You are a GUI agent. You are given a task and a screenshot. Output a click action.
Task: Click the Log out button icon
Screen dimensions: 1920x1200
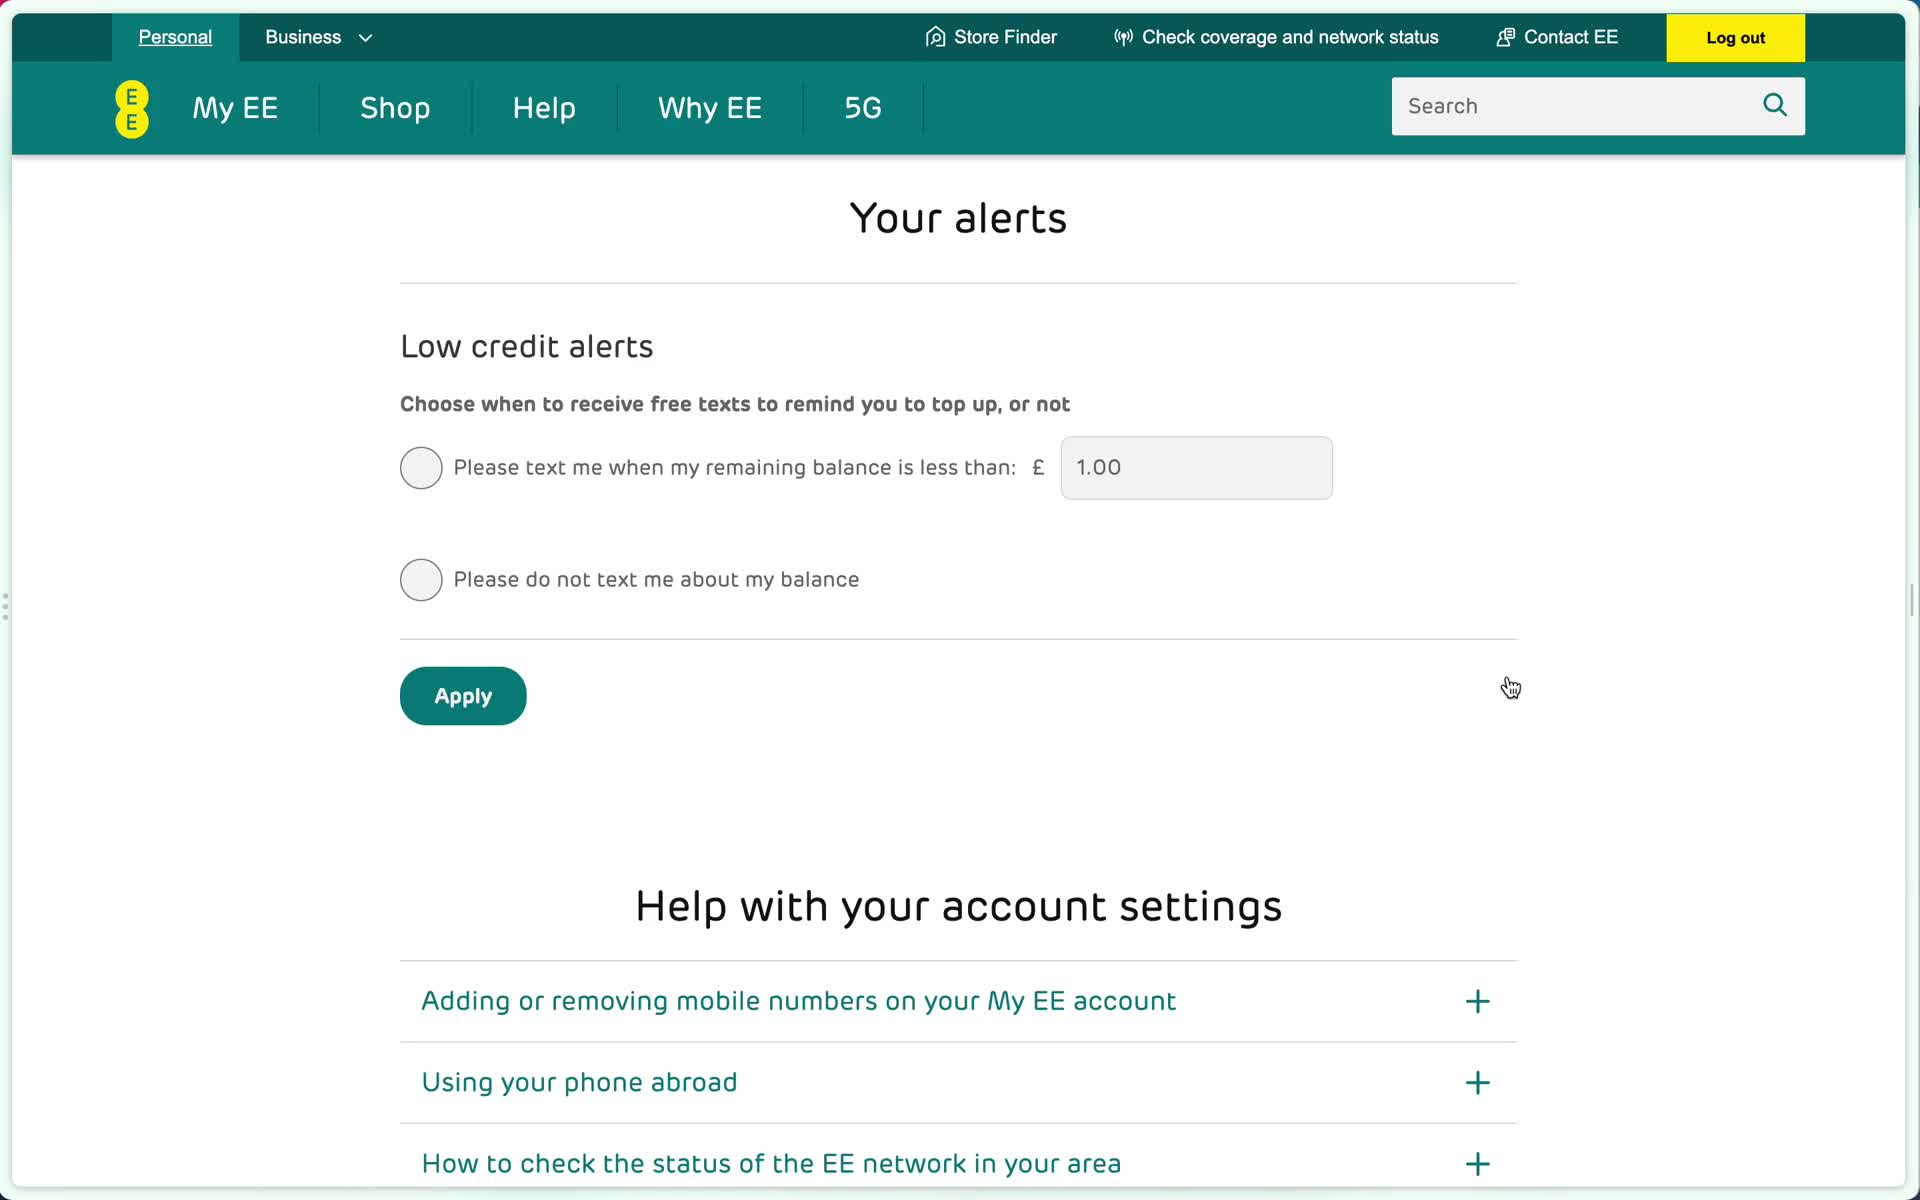tap(1735, 37)
